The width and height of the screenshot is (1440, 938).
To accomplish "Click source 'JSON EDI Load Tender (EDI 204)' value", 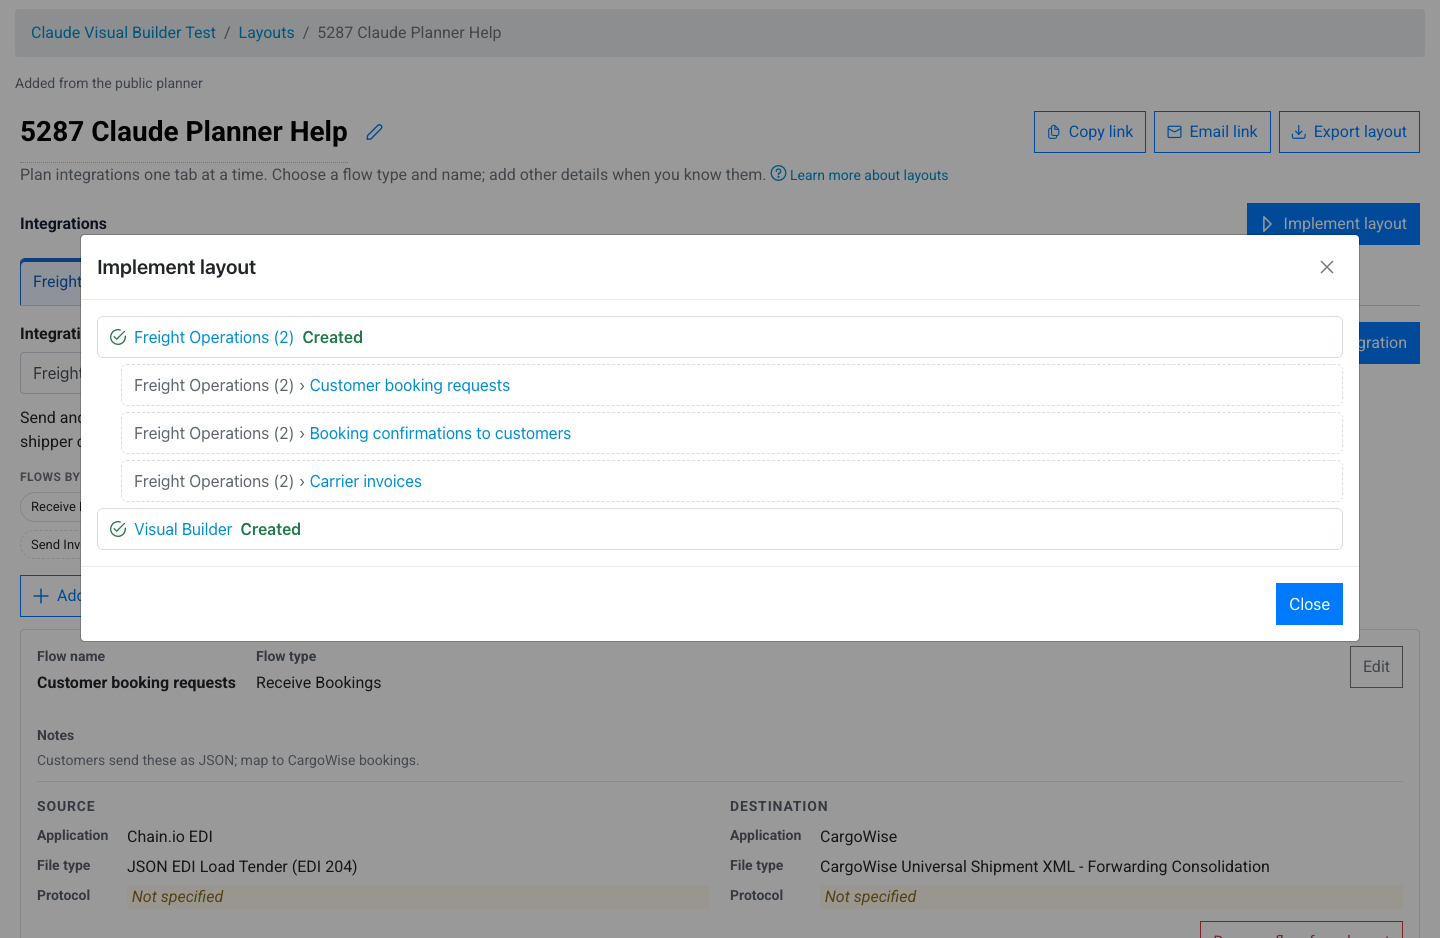I will point(242,867).
